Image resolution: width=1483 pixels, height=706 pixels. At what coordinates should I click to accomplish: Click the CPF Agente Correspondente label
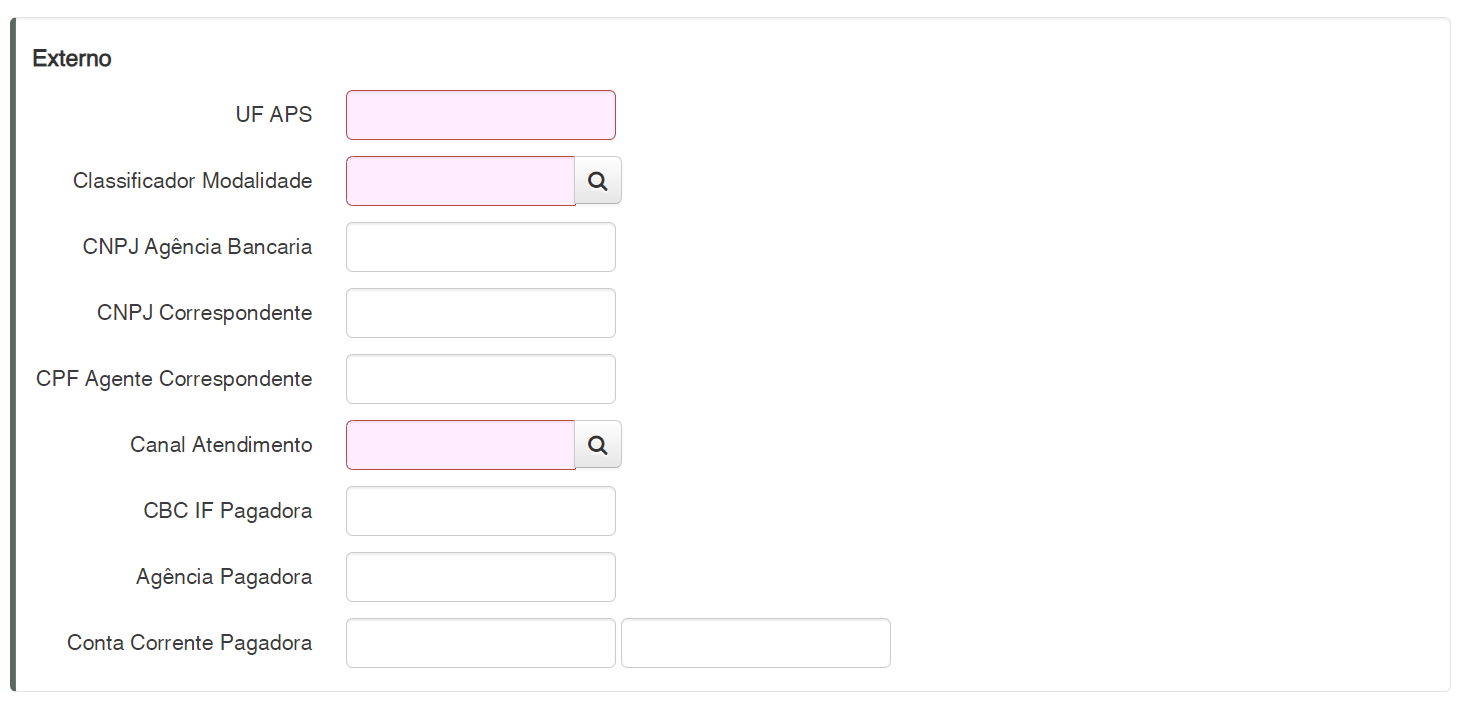(x=174, y=379)
